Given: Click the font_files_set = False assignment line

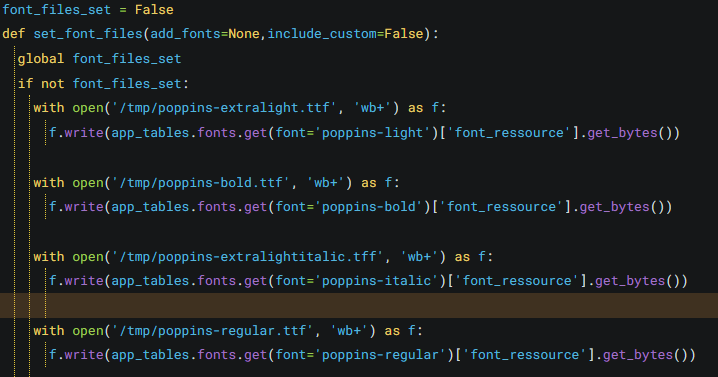Looking at the screenshot, I should tap(88, 10).
